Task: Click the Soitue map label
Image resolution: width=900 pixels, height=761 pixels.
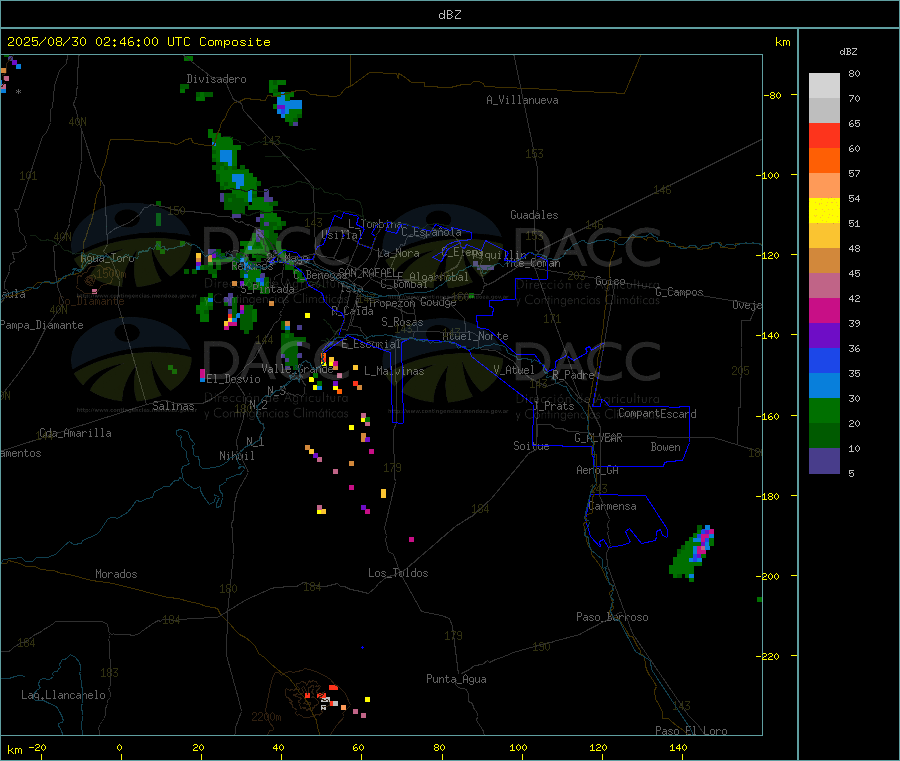Action: (531, 446)
